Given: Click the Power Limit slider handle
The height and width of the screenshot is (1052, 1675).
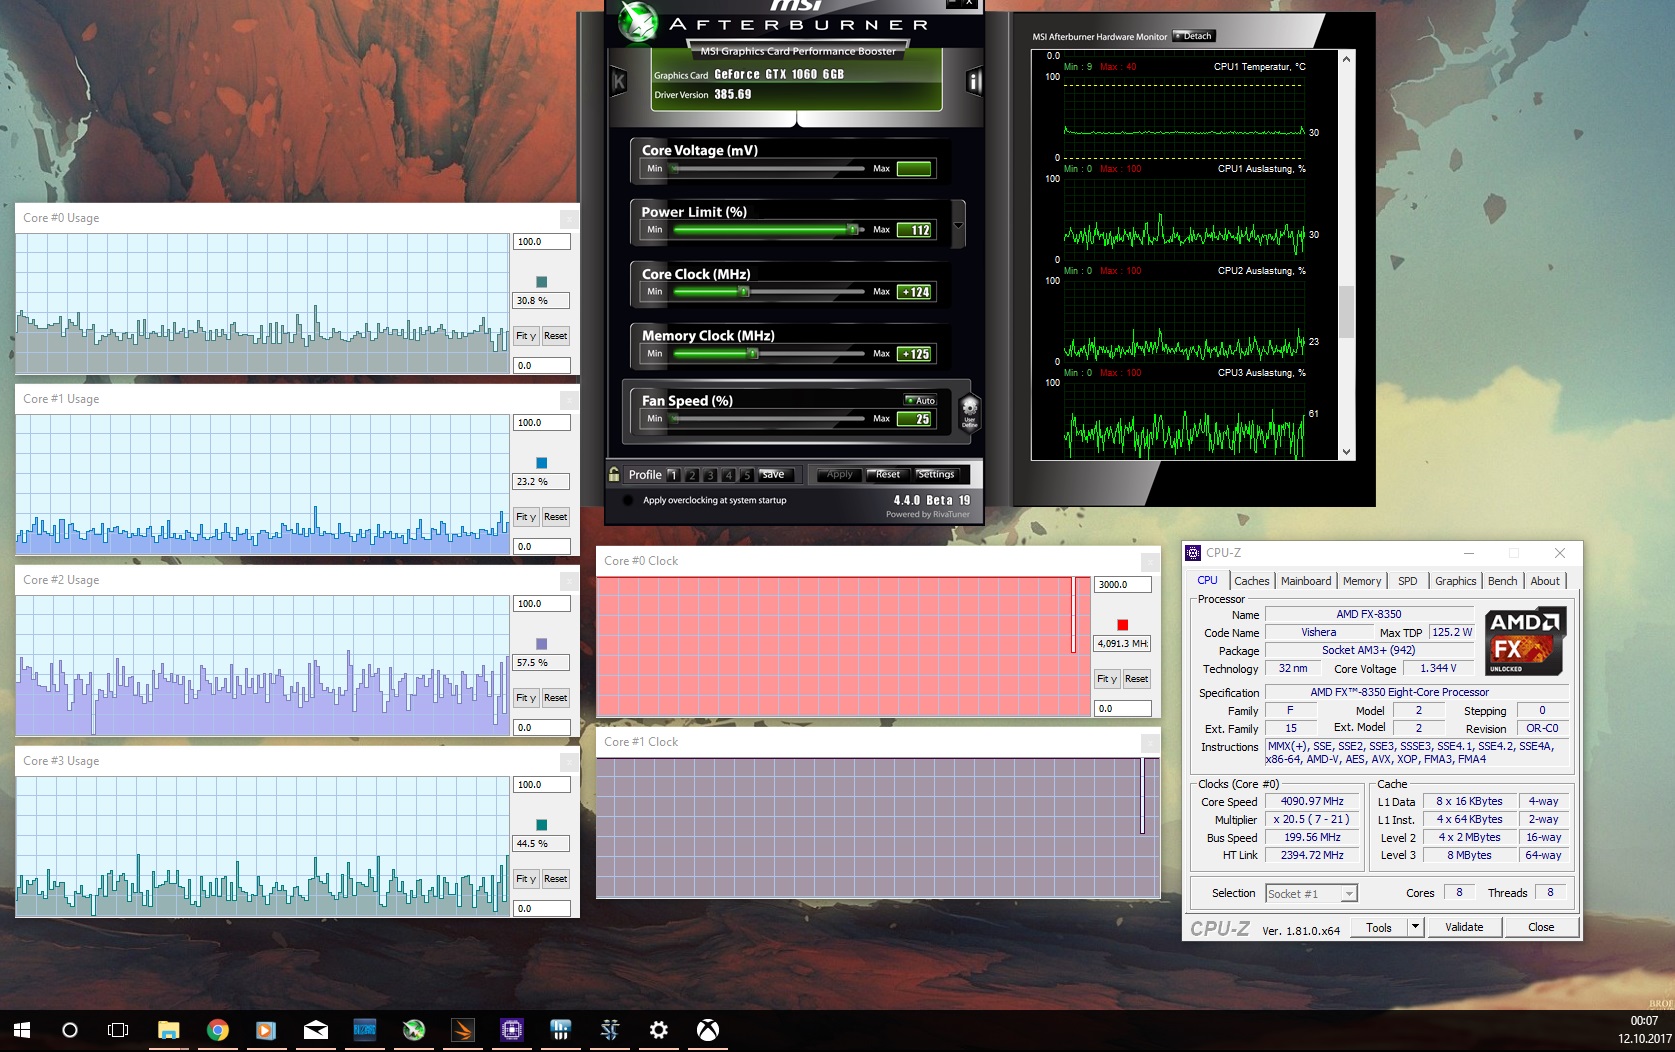Looking at the screenshot, I should click(x=853, y=230).
